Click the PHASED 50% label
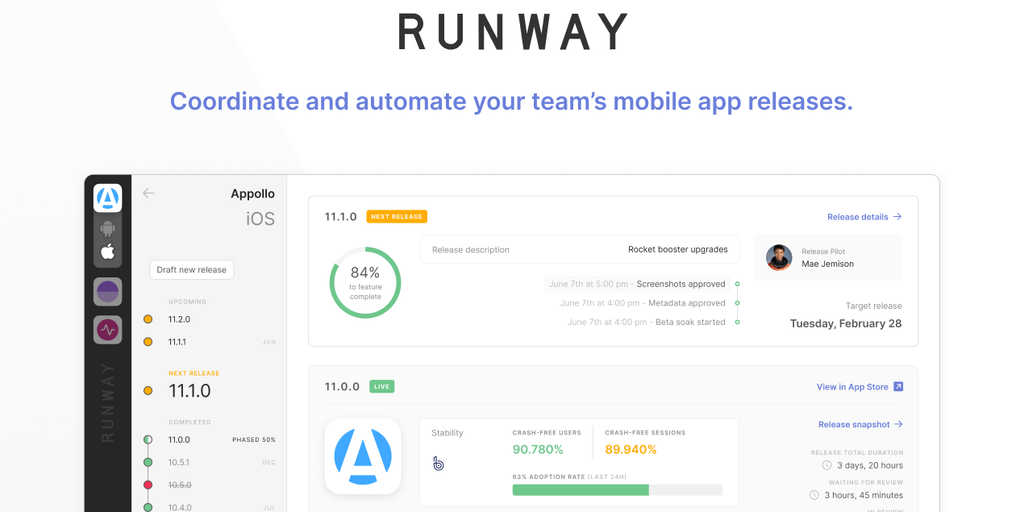Image resolution: width=1024 pixels, height=512 pixels. pyautogui.click(x=254, y=440)
